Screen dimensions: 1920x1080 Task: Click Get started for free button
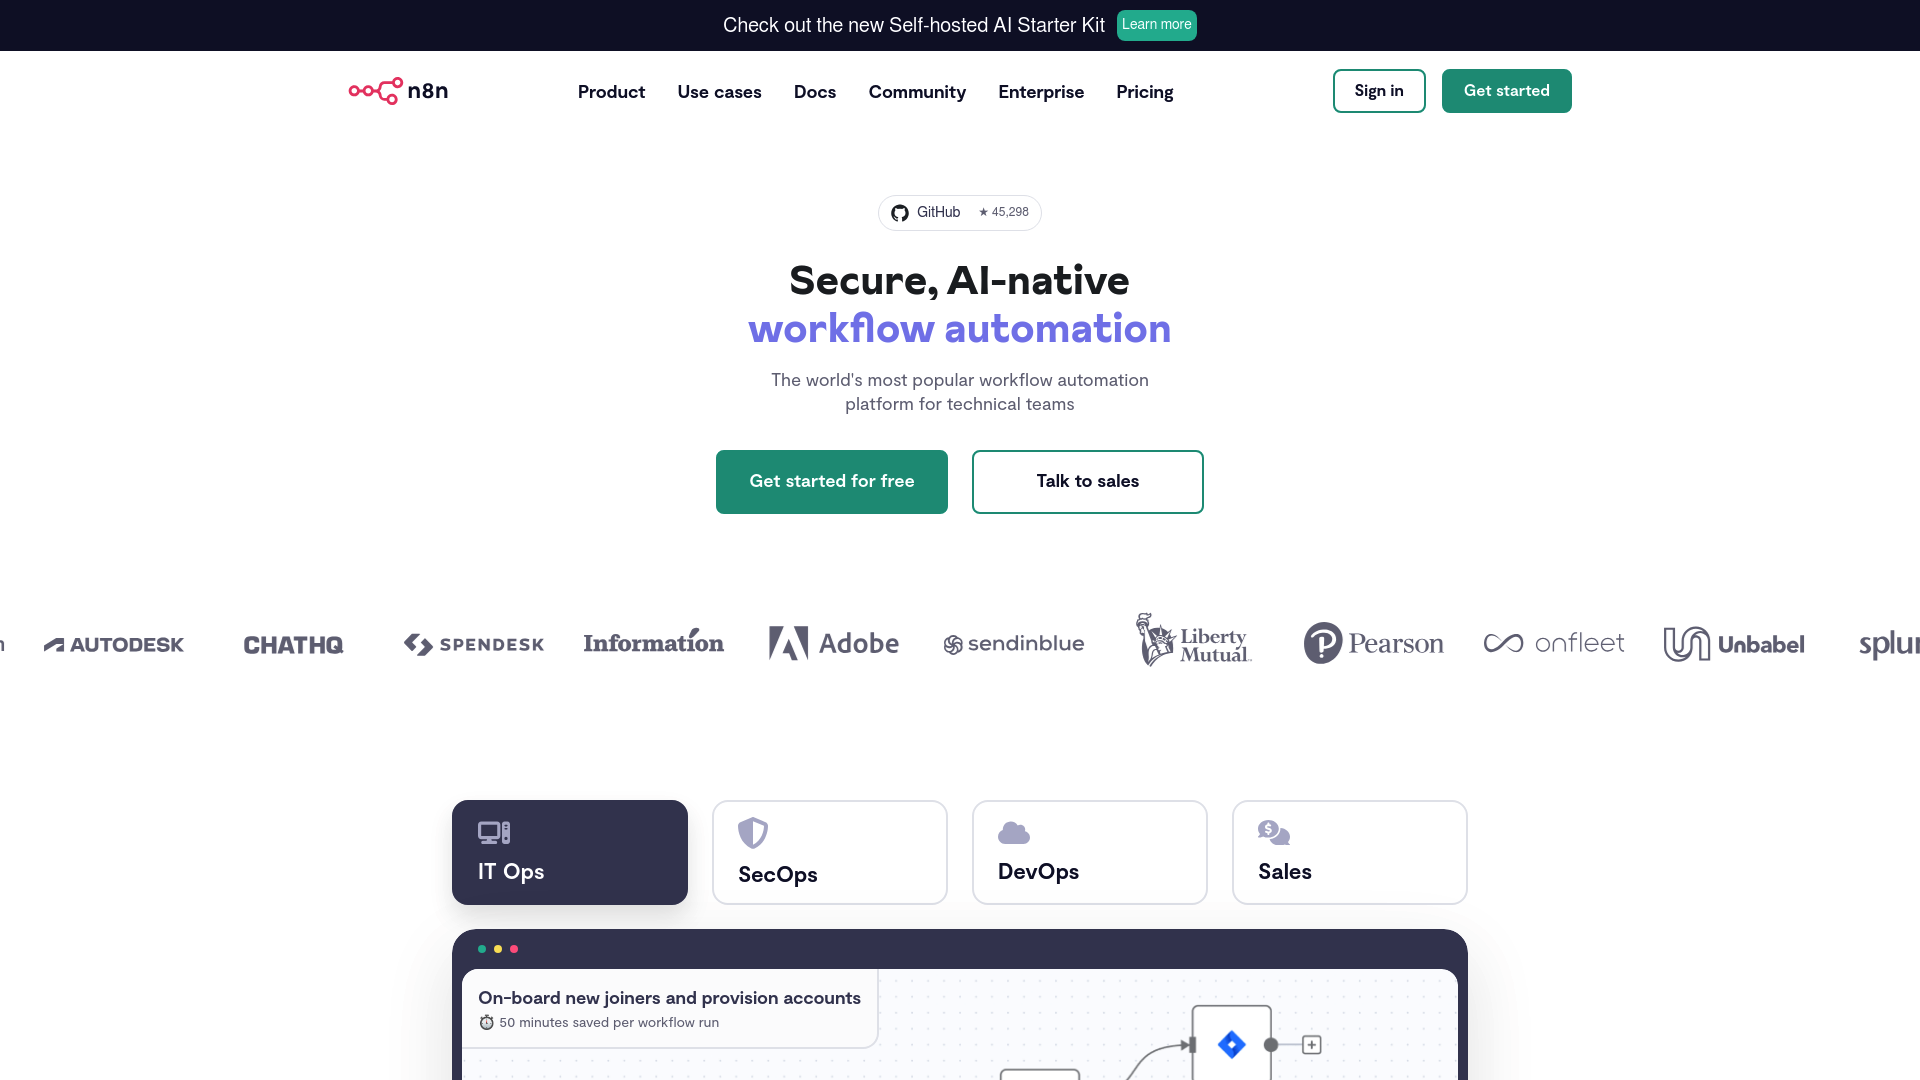tap(832, 481)
